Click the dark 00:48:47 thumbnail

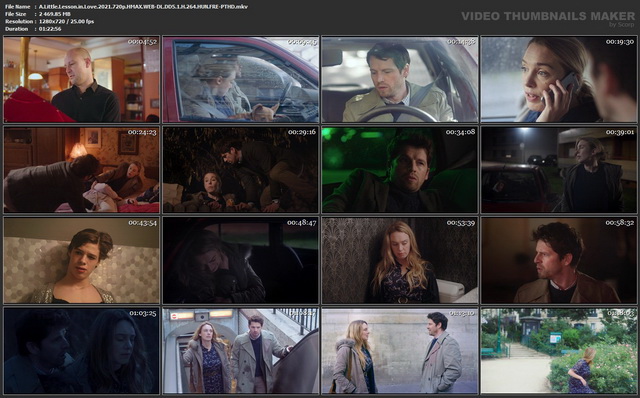(x=241, y=260)
